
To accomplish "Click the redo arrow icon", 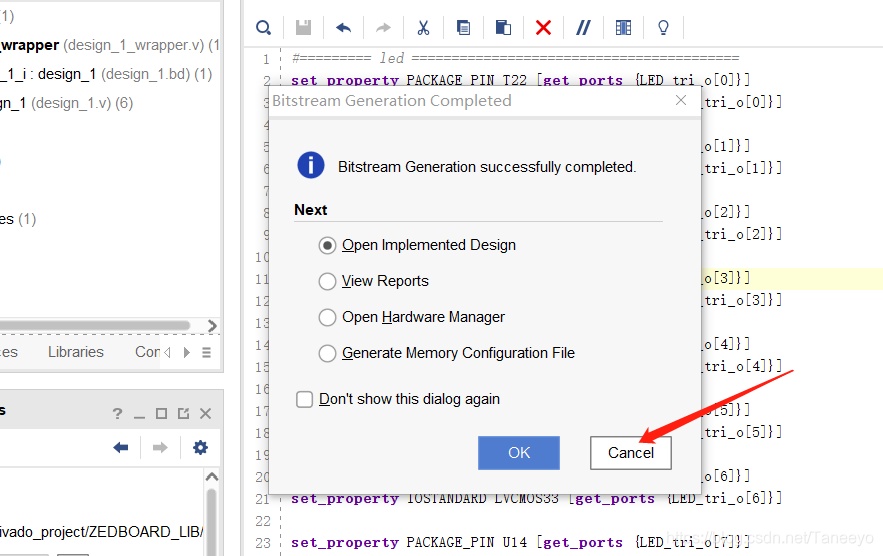I will [x=383, y=28].
